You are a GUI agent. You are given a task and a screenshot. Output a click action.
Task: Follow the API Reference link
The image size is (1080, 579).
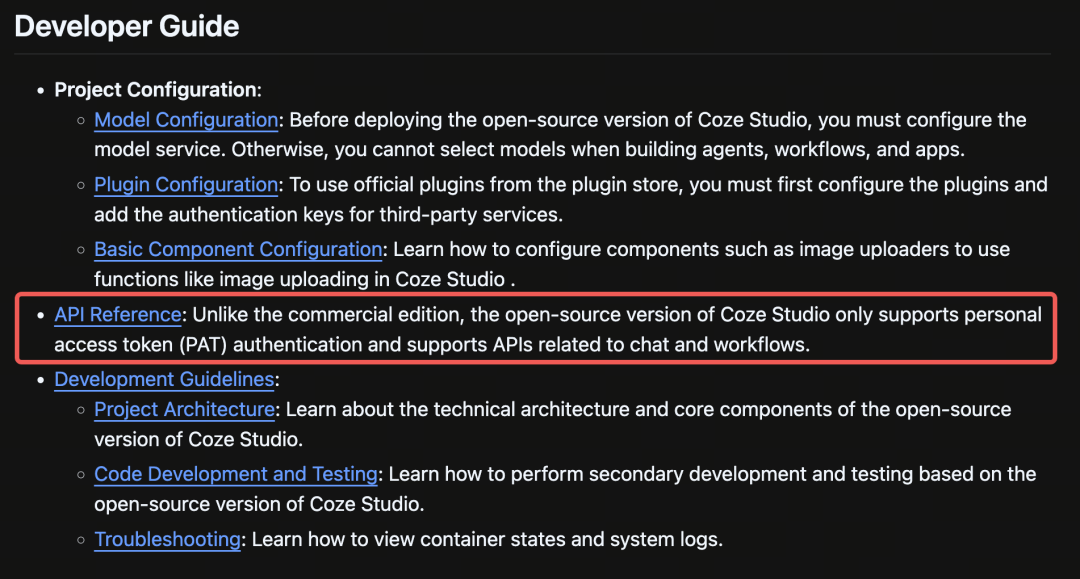[118, 315]
